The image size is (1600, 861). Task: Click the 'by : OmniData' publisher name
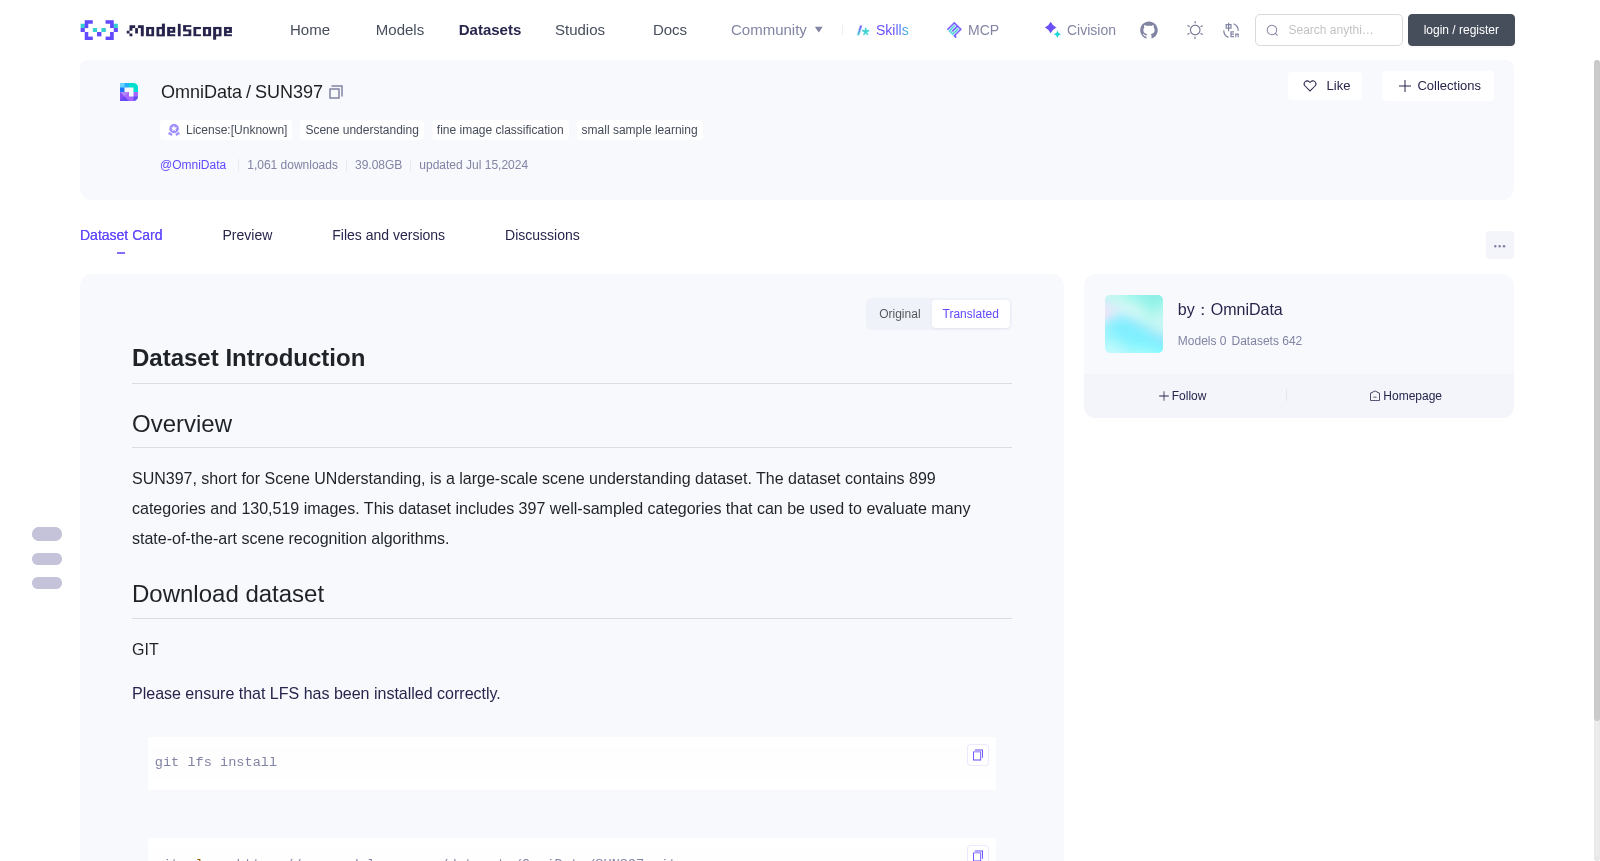(x=1230, y=310)
